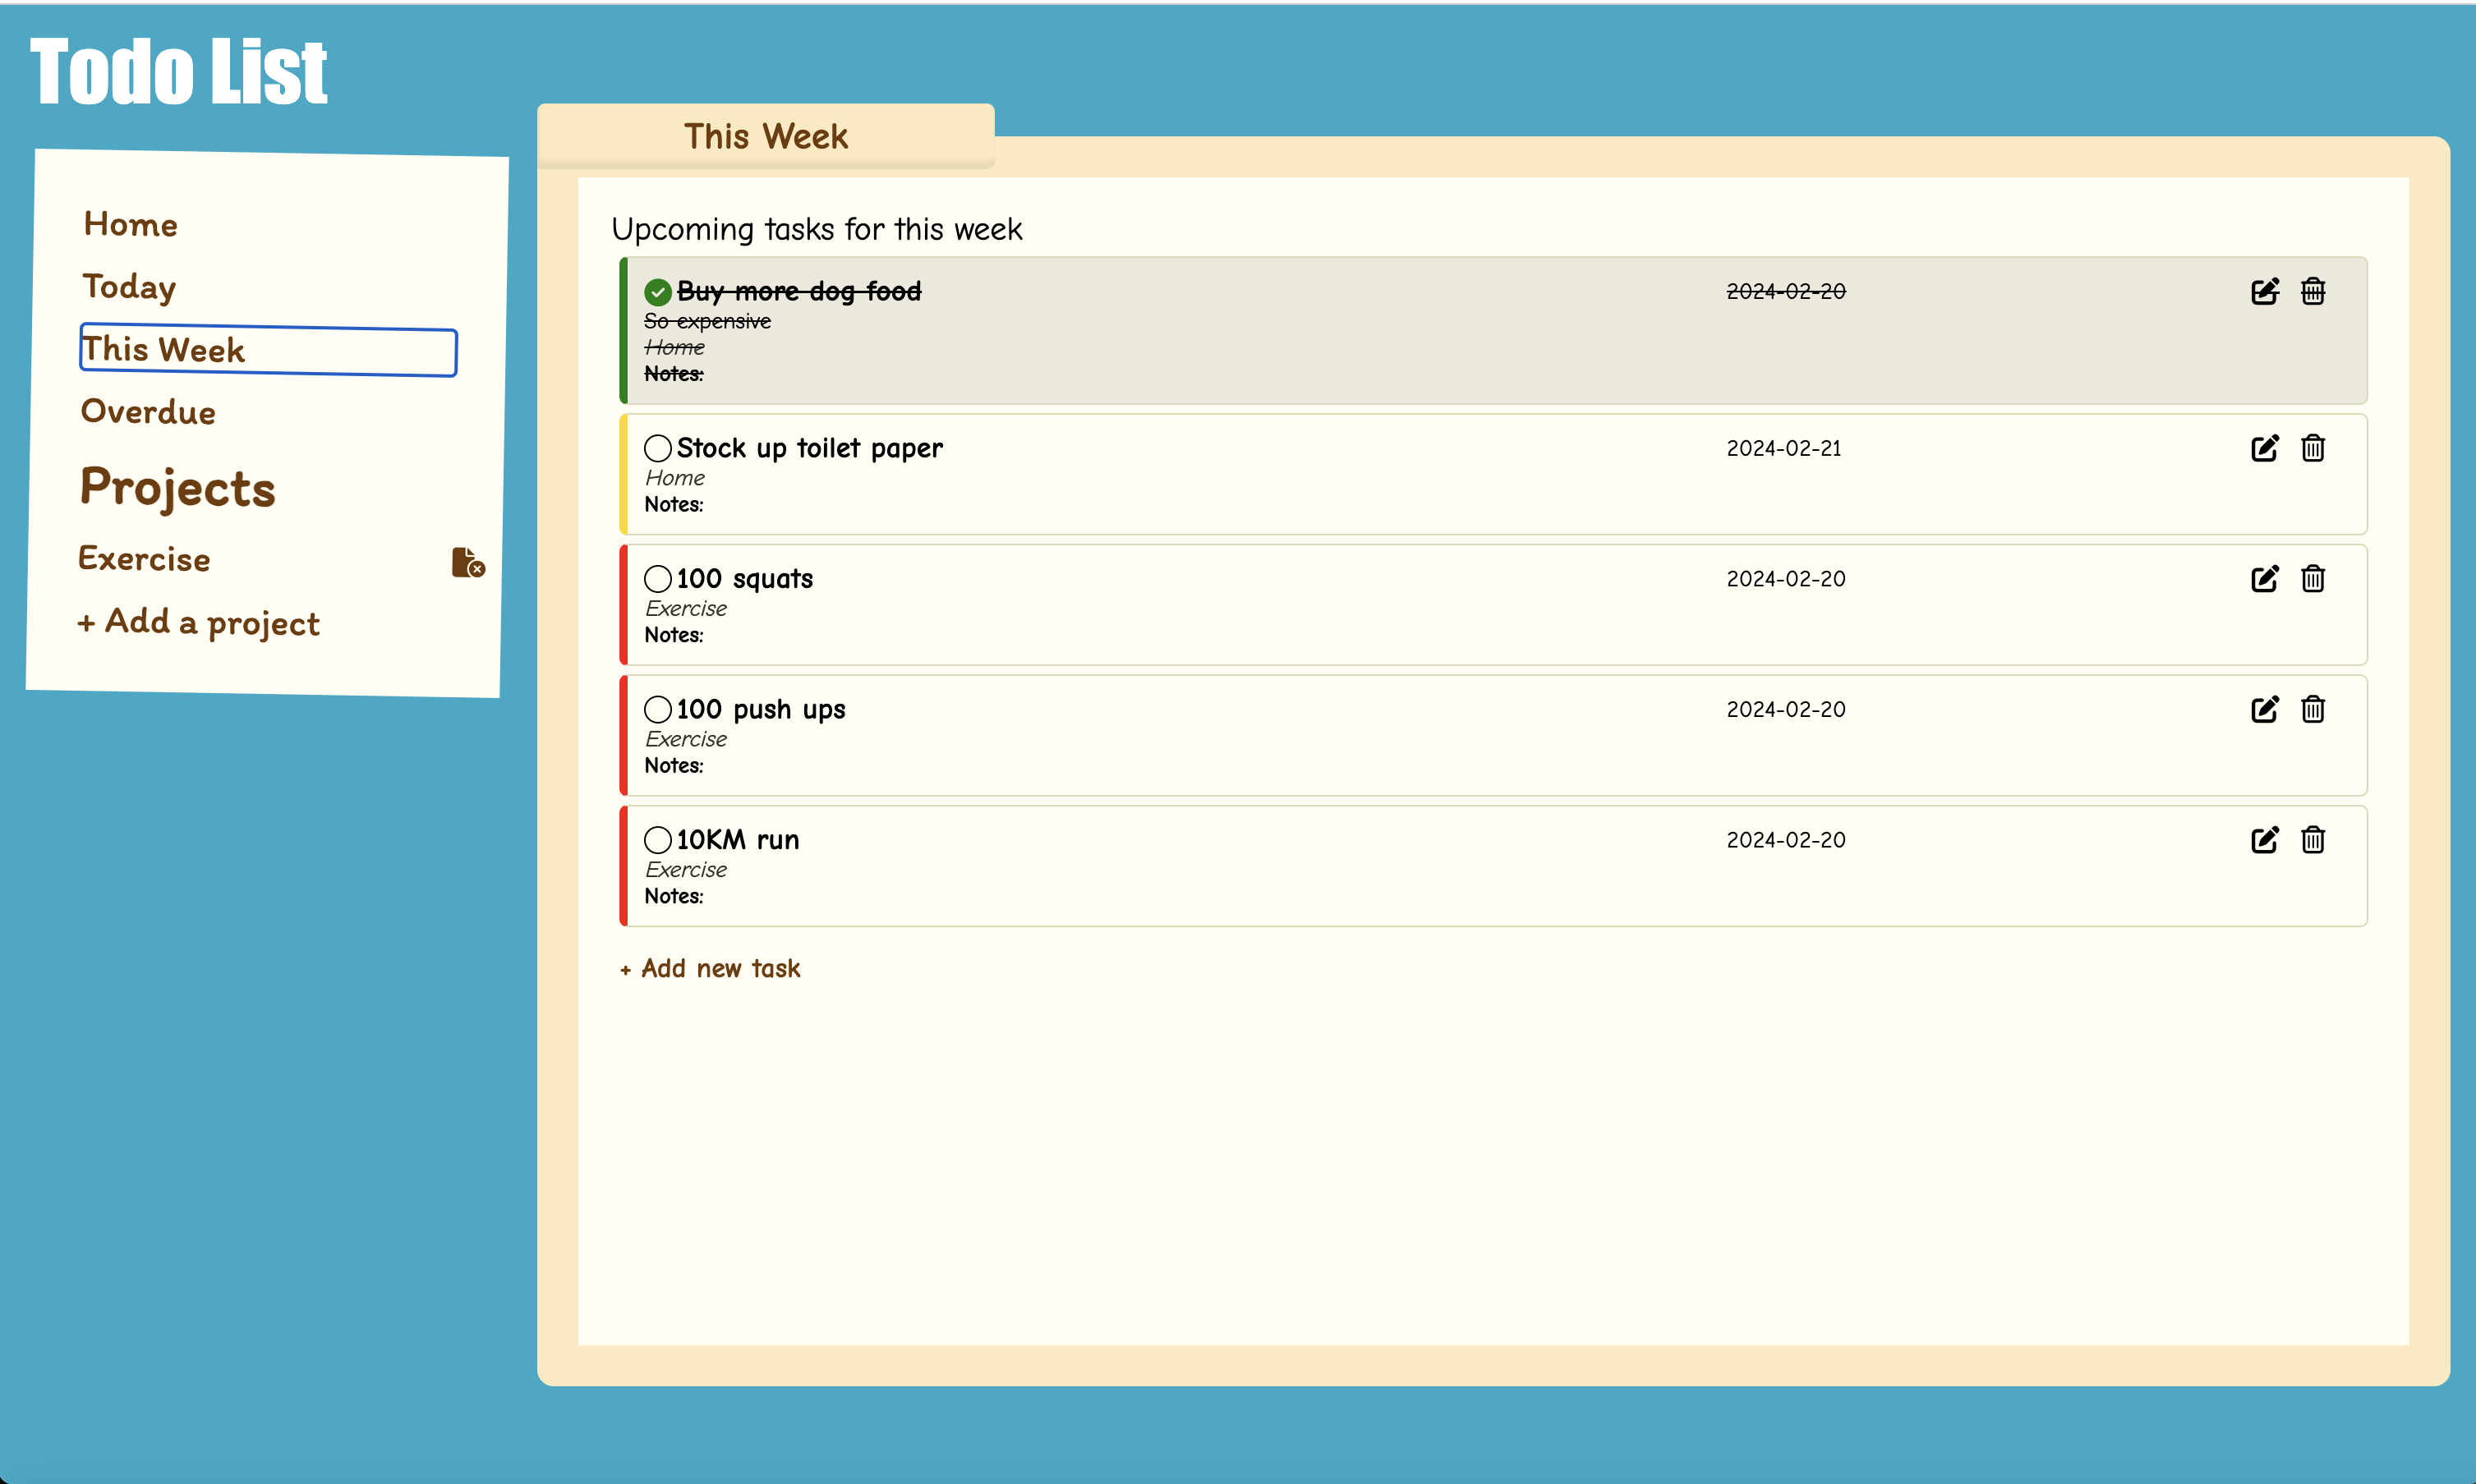Mark 100 squats as done
The height and width of the screenshot is (1484, 2476).
click(657, 579)
